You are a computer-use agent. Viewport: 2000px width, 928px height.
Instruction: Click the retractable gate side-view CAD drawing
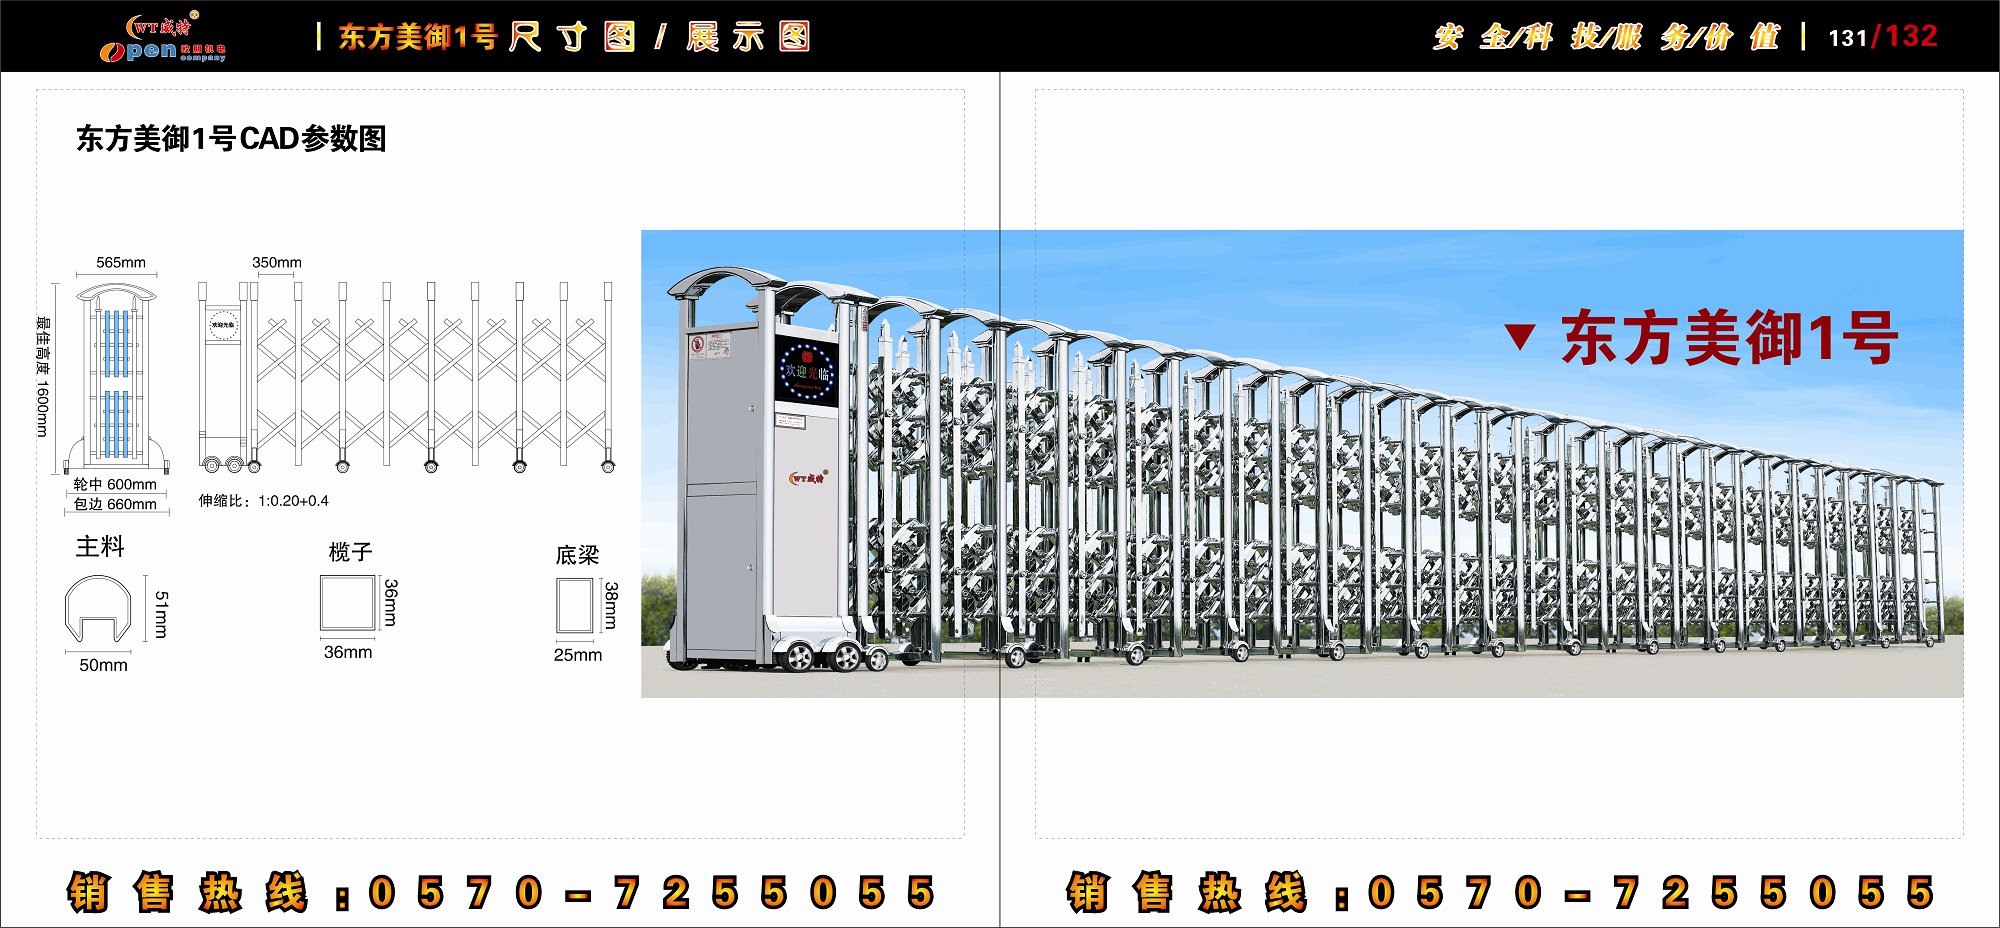tap(406, 376)
